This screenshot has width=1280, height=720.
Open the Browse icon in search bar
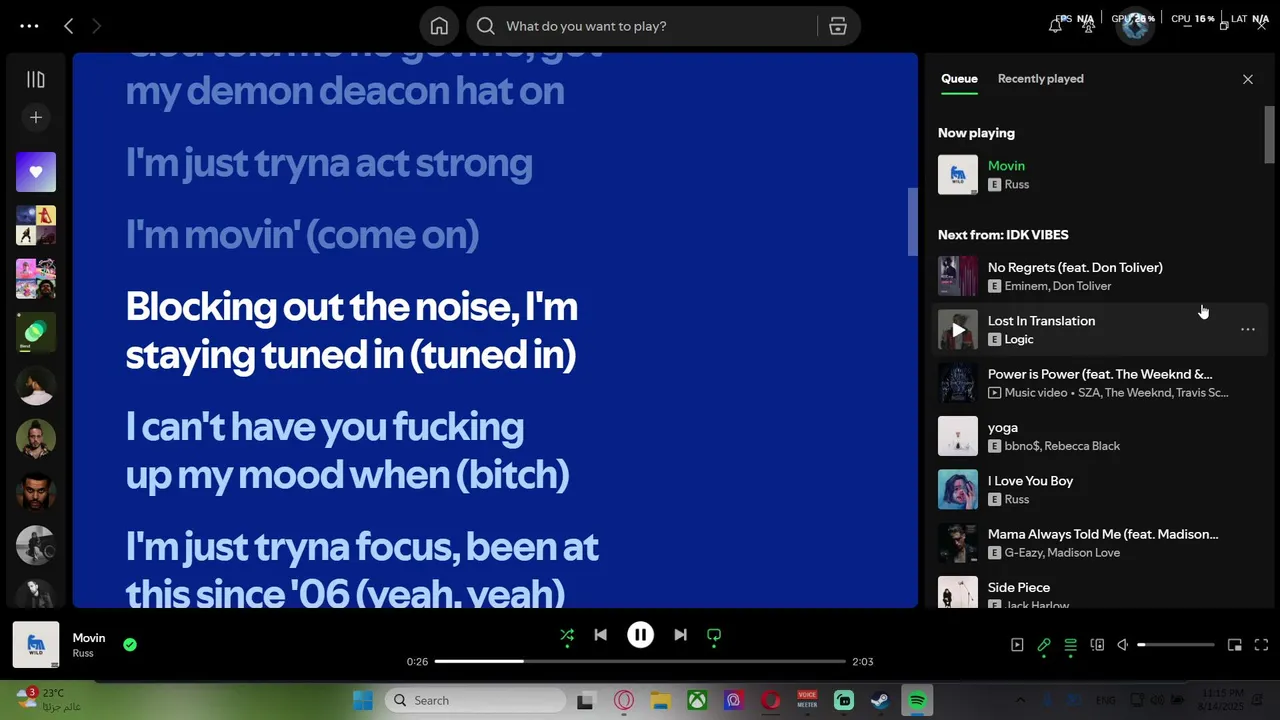point(838,26)
